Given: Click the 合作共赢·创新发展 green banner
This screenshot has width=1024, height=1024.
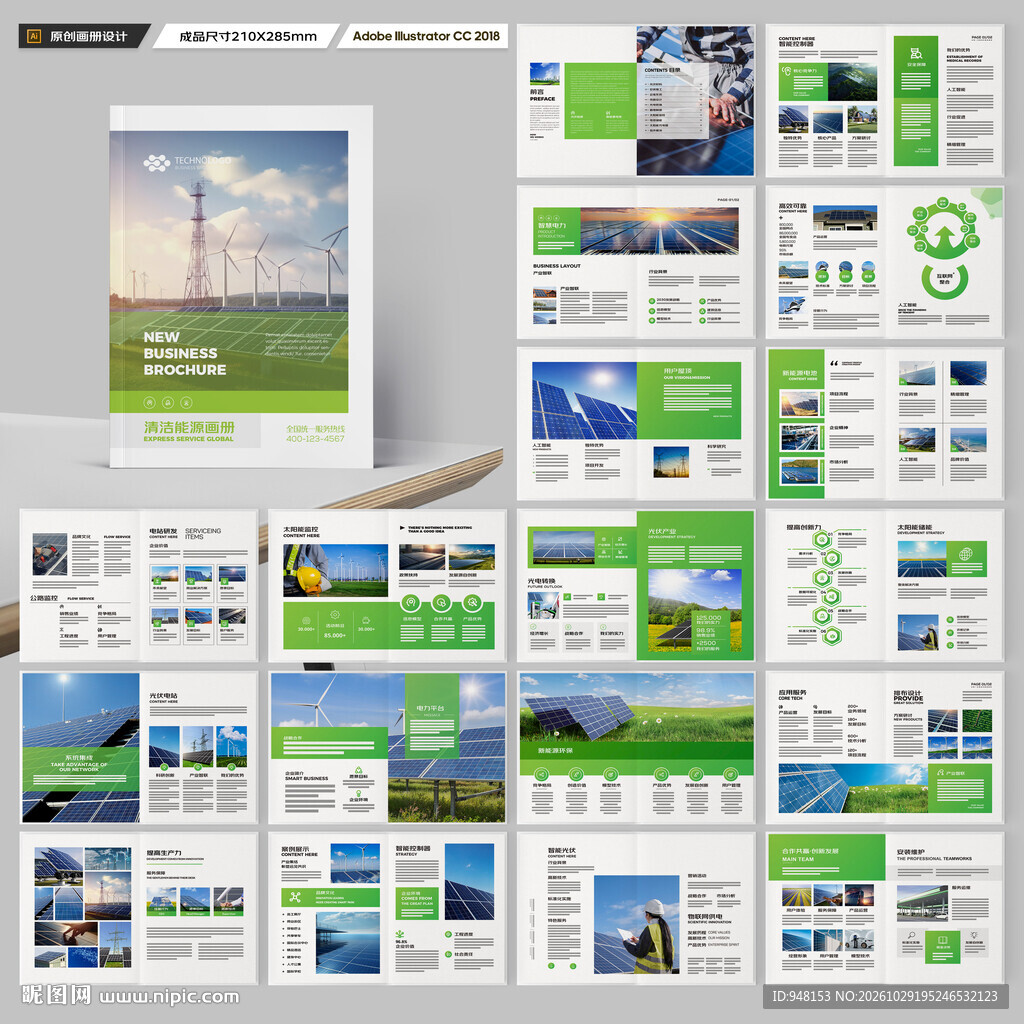Looking at the screenshot, I should [827, 856].
